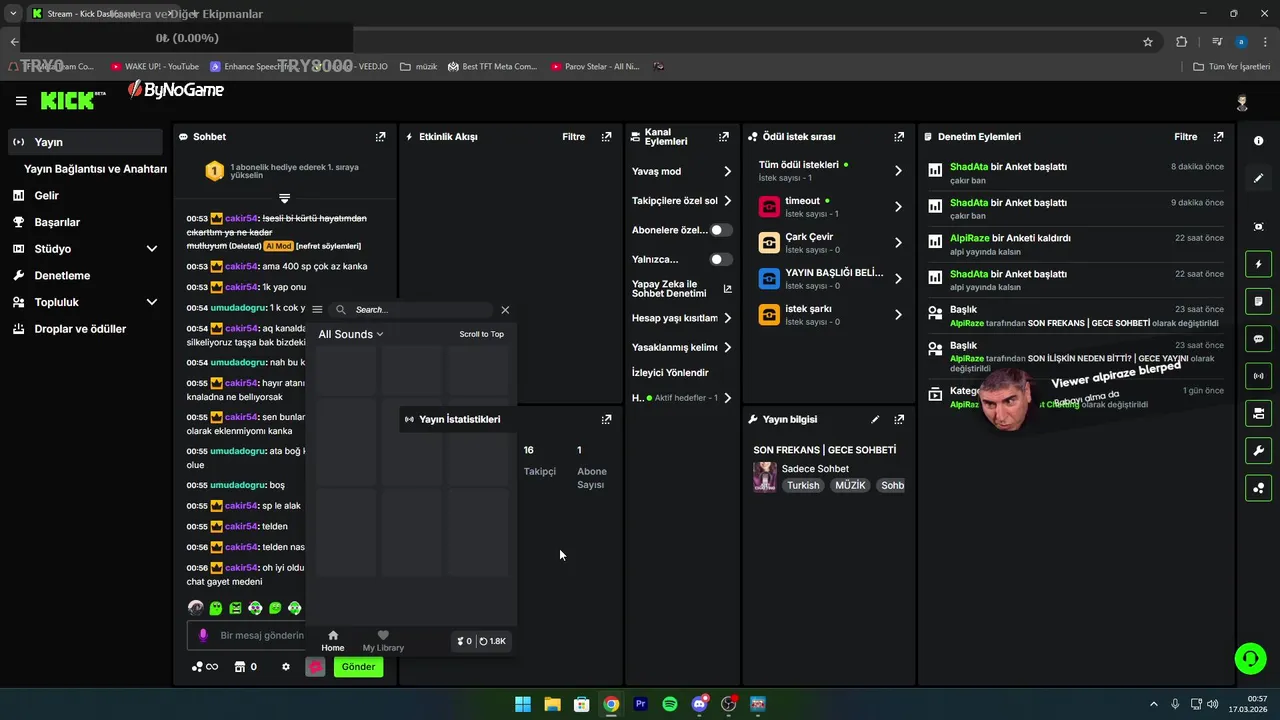Click the green headset support button
Screen dimensions: 1280x720
point(1250,658)
